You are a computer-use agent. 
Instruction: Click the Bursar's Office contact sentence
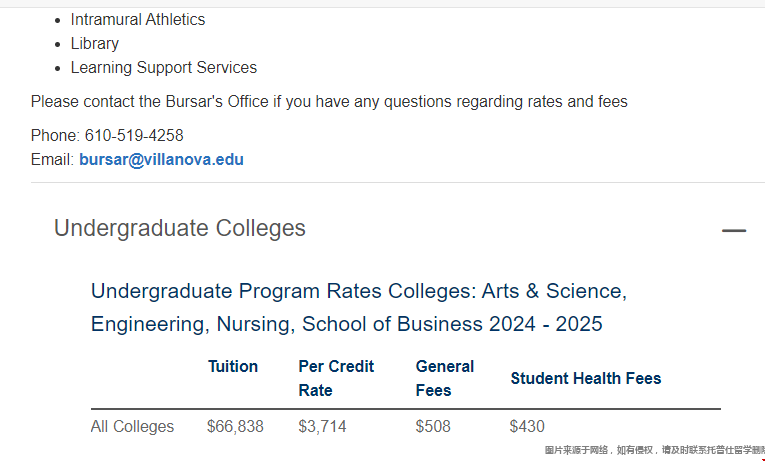tap(329, 101)
